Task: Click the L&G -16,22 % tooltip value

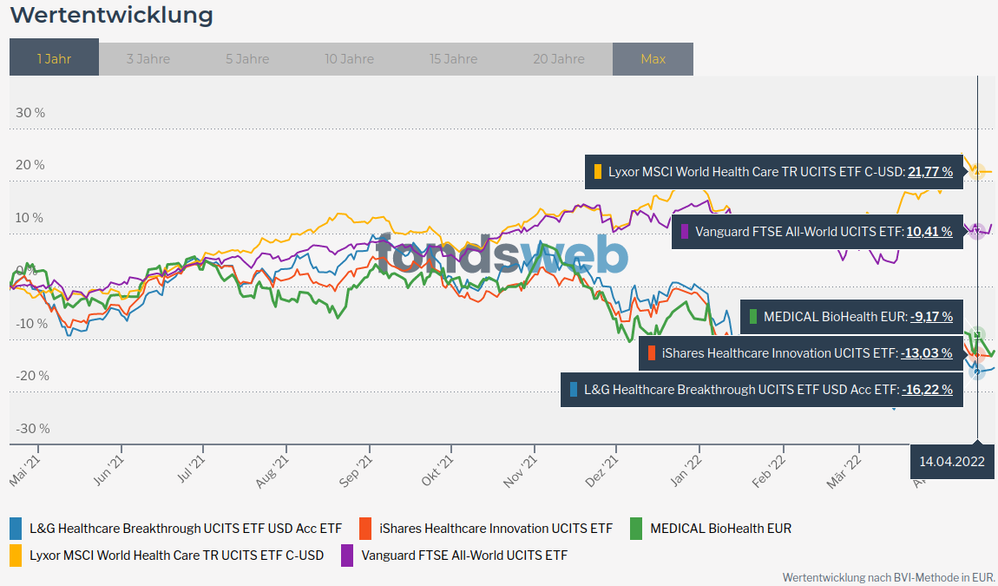Action: pyautogui.click(x=927, y=390)
